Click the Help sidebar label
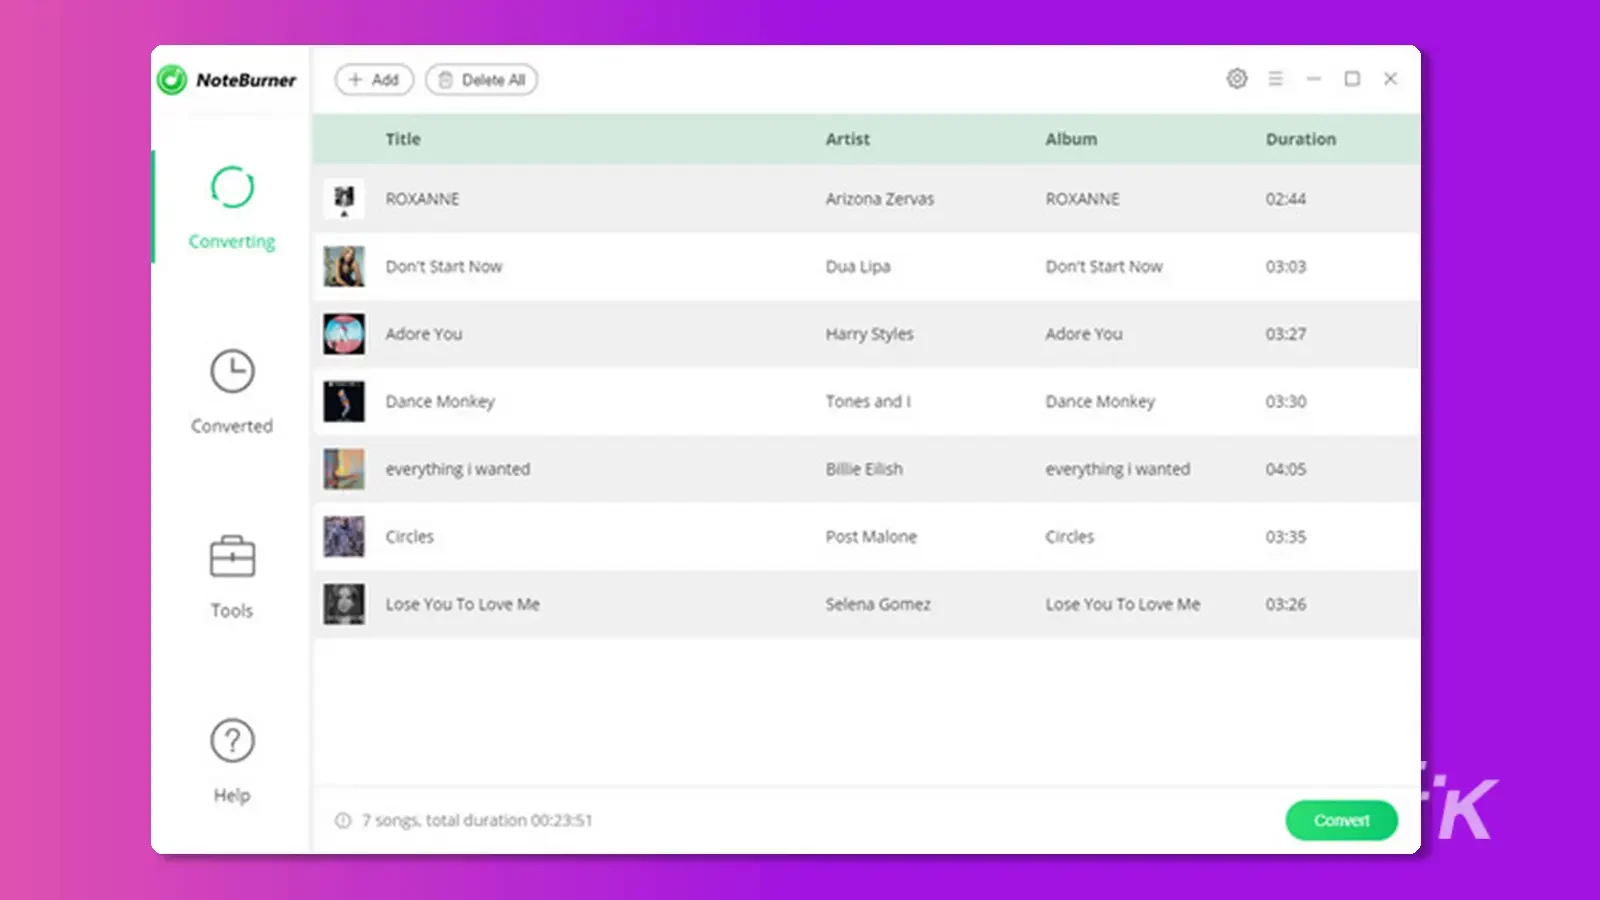The height and width of the screenshot is (900, 1600). coord(232,795)
